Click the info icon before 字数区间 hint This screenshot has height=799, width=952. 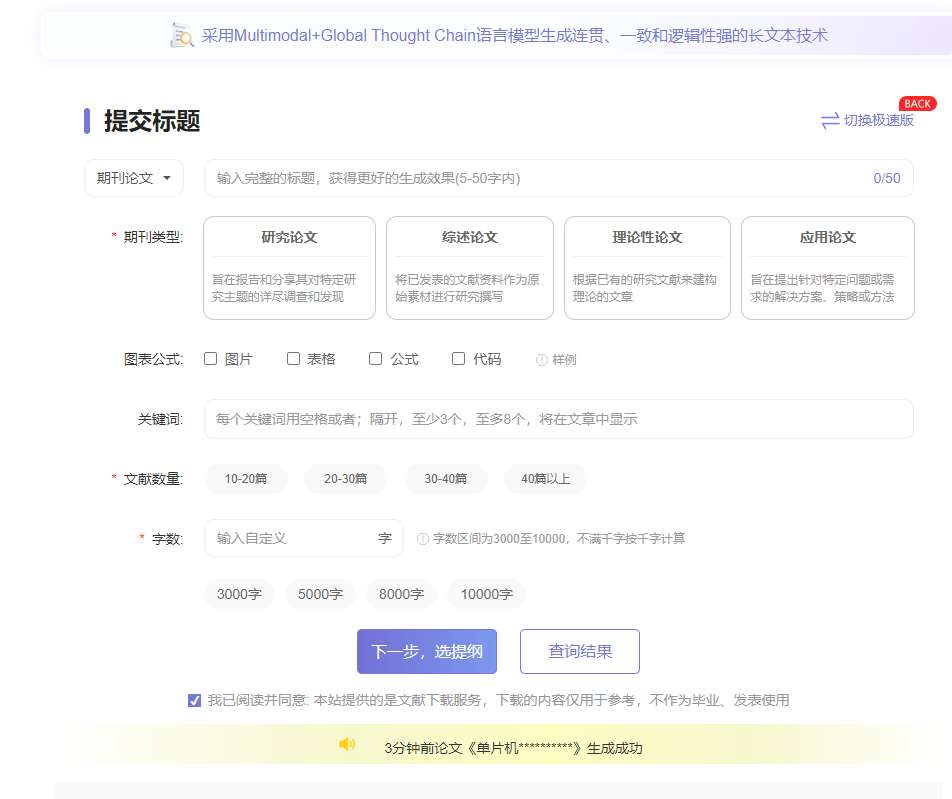click(x=423, y=539)
